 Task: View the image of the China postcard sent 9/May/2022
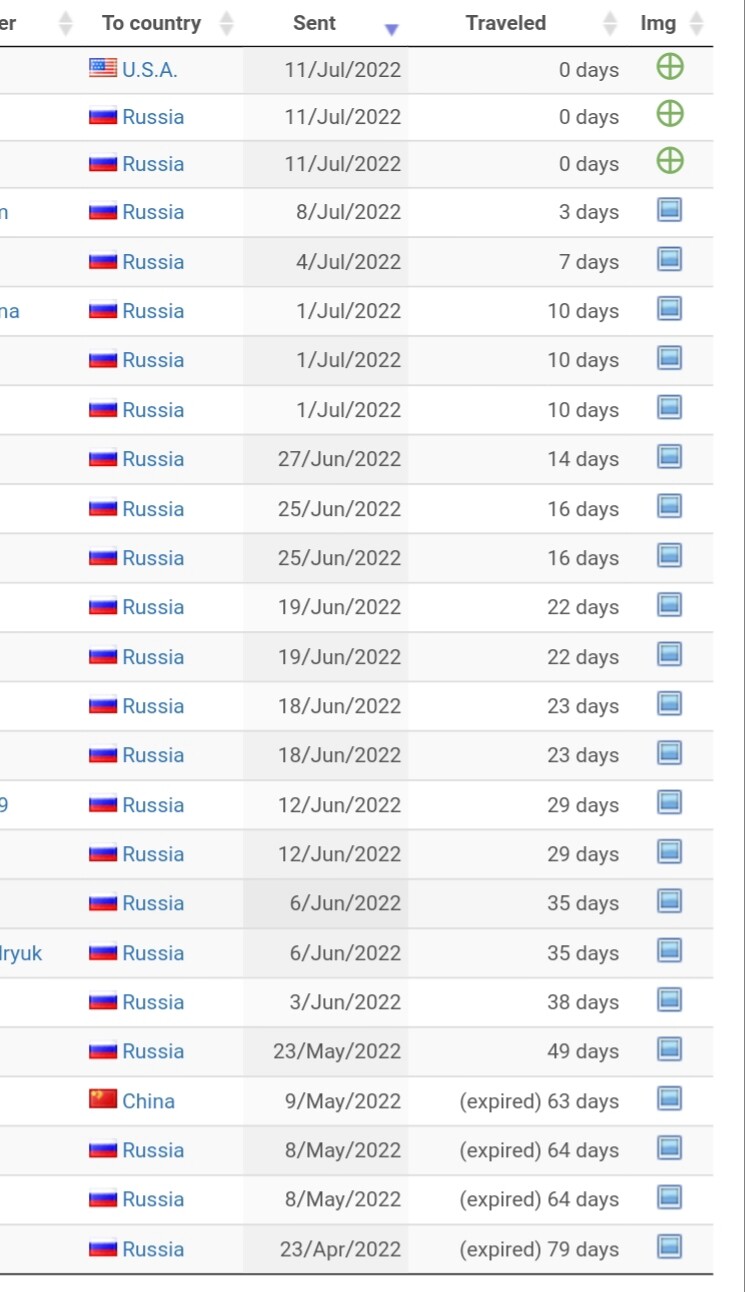(x=670, y=1099)
